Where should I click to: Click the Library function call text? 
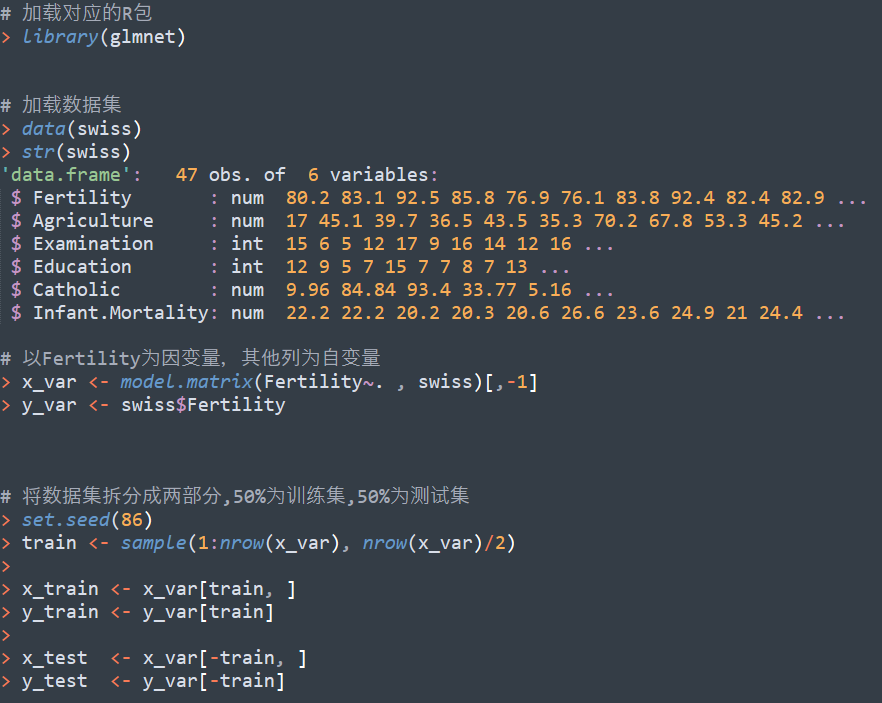60,36
